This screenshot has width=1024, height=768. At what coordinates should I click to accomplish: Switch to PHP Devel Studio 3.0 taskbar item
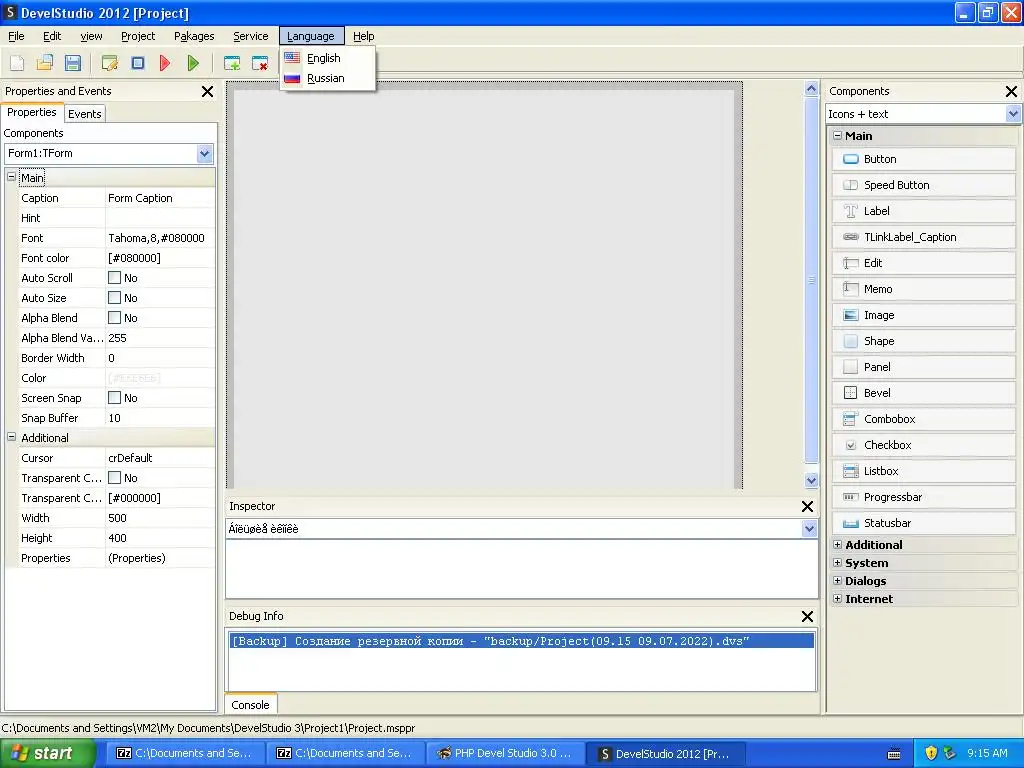pyautogui.click(x=506, y=754)
